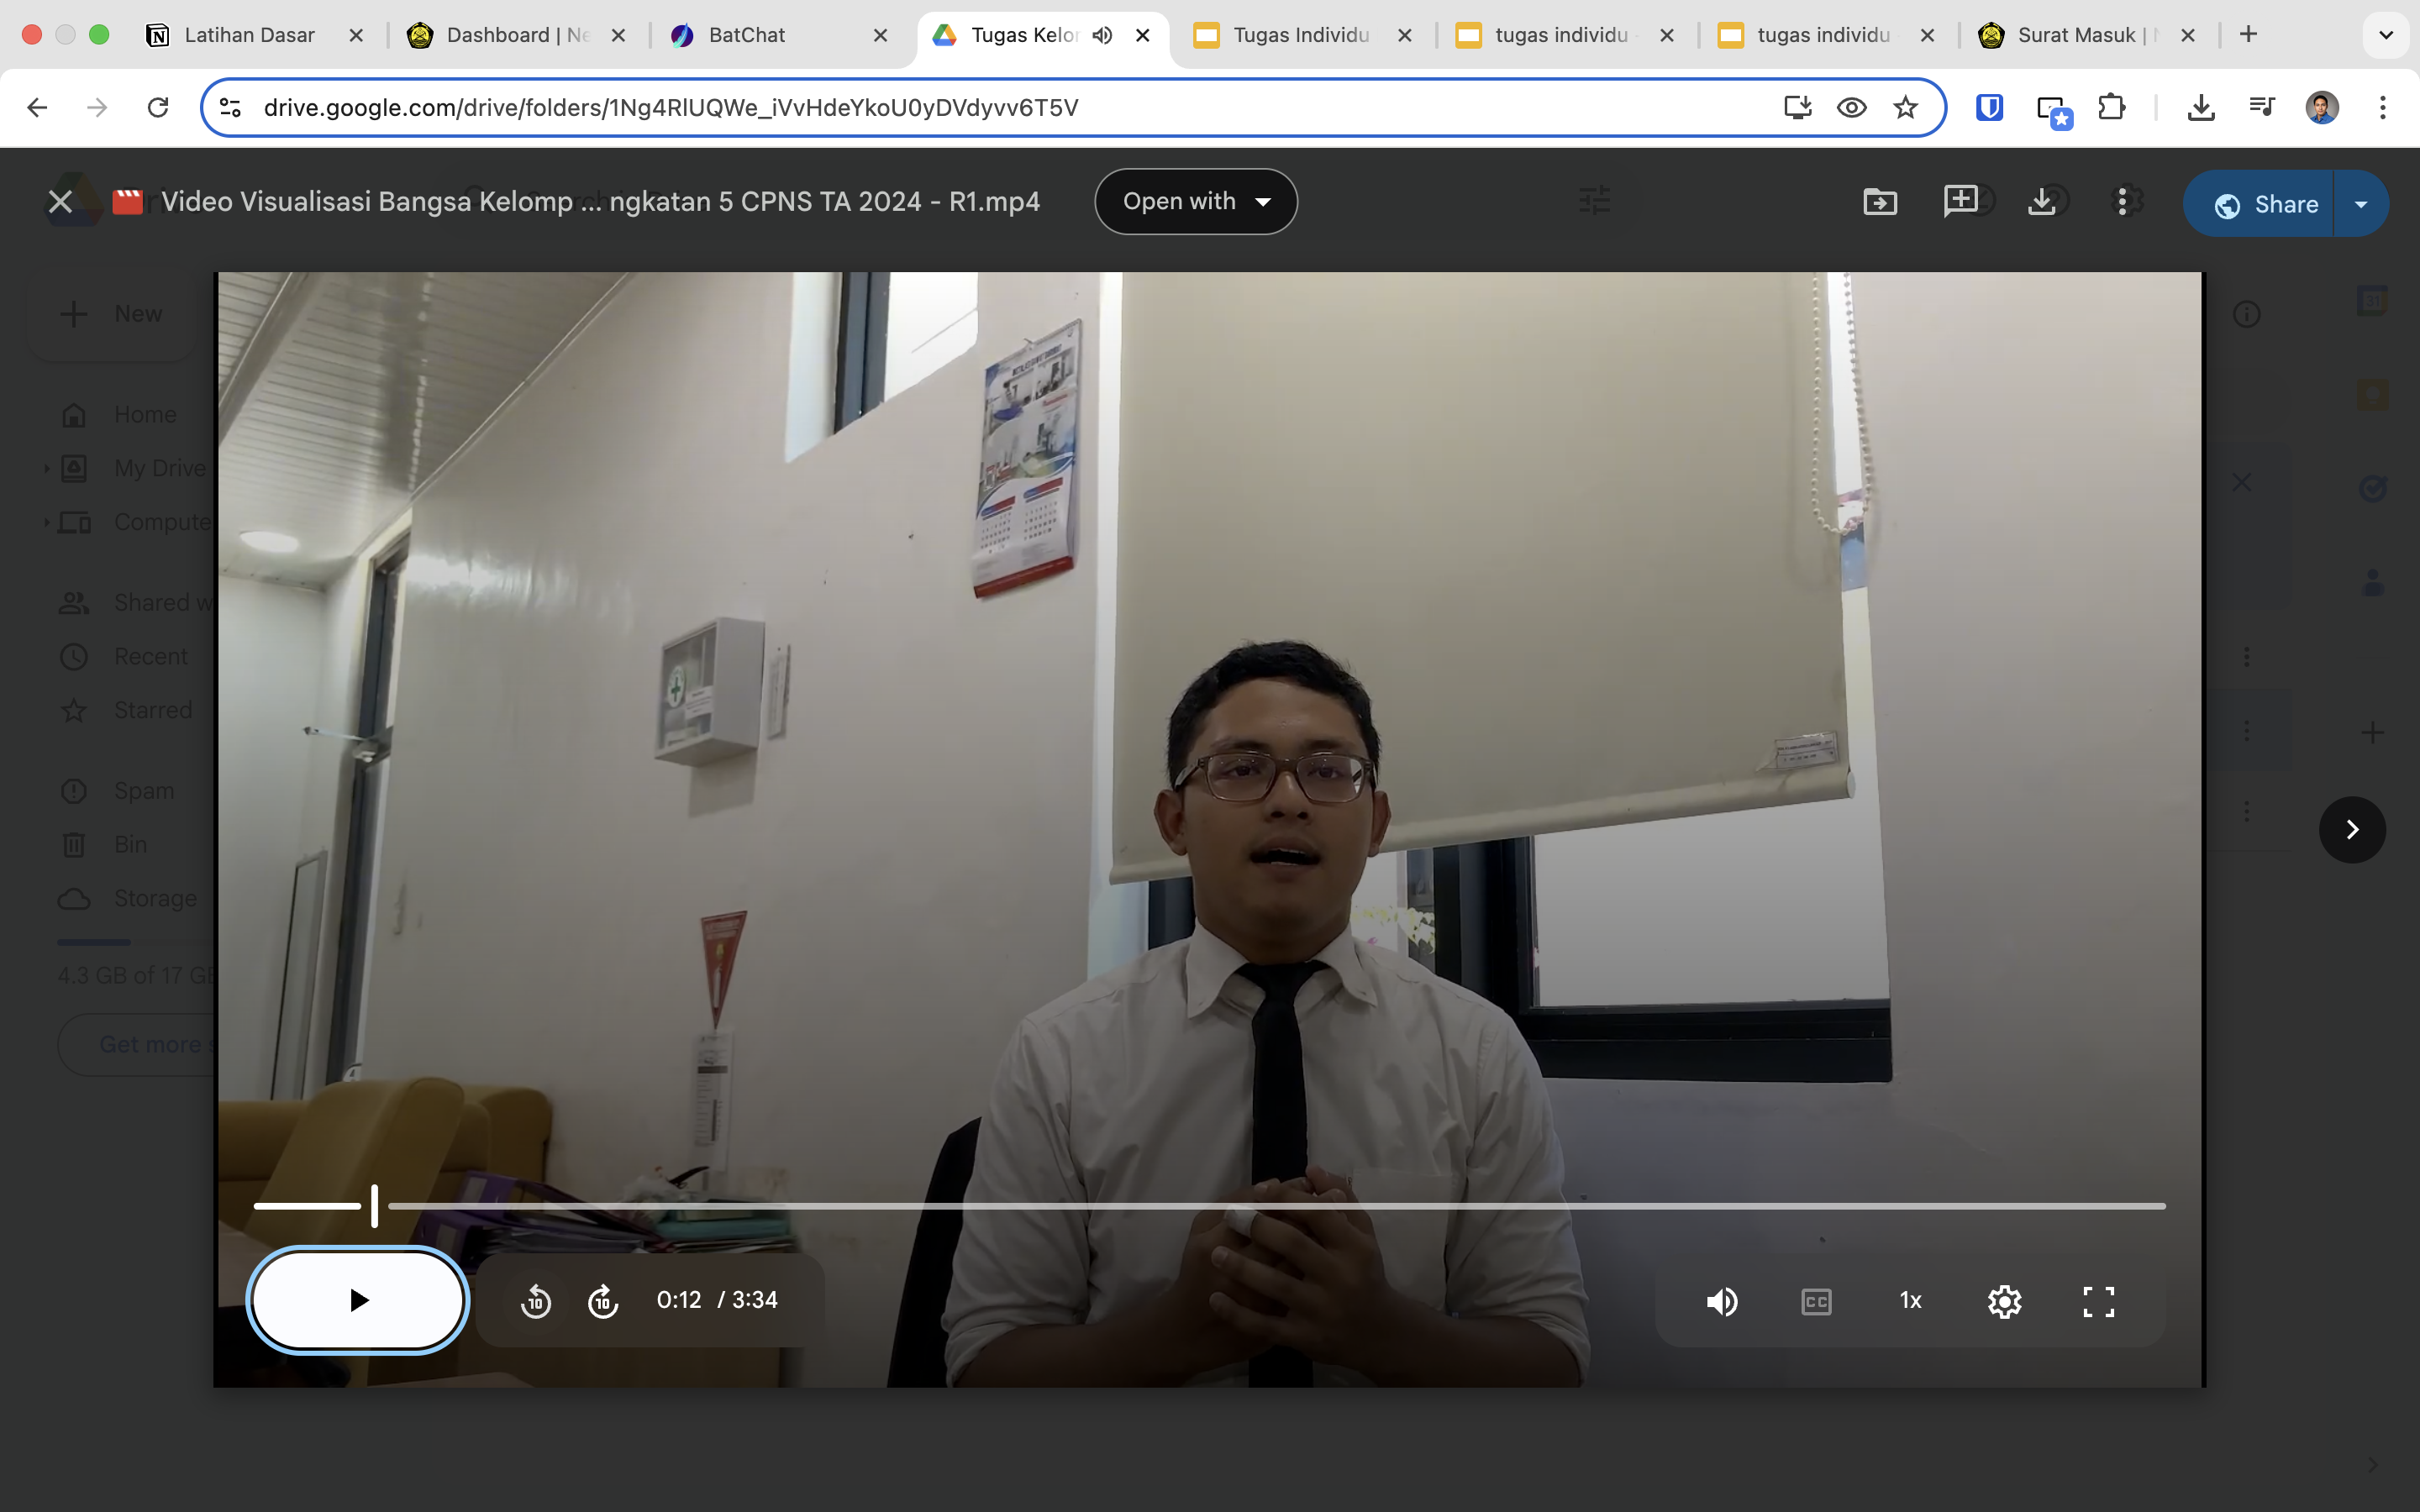Switch to the Latihan Dasar tab
Viewport: 2420px width, 1512px height.
click(249, 35)
